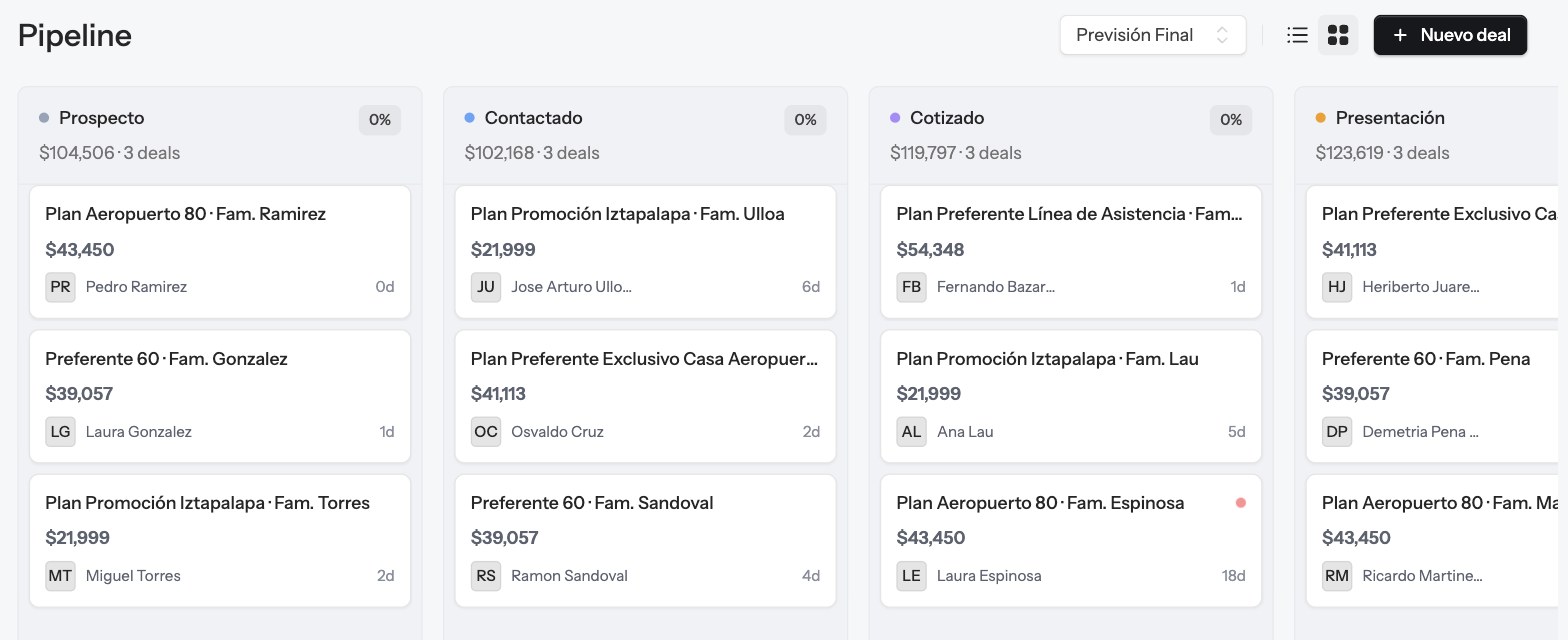Image resolution: width=1568 pixels, height=640 pixels.
Task: Click Miguel Torres contact name
Action: point(133,576)
